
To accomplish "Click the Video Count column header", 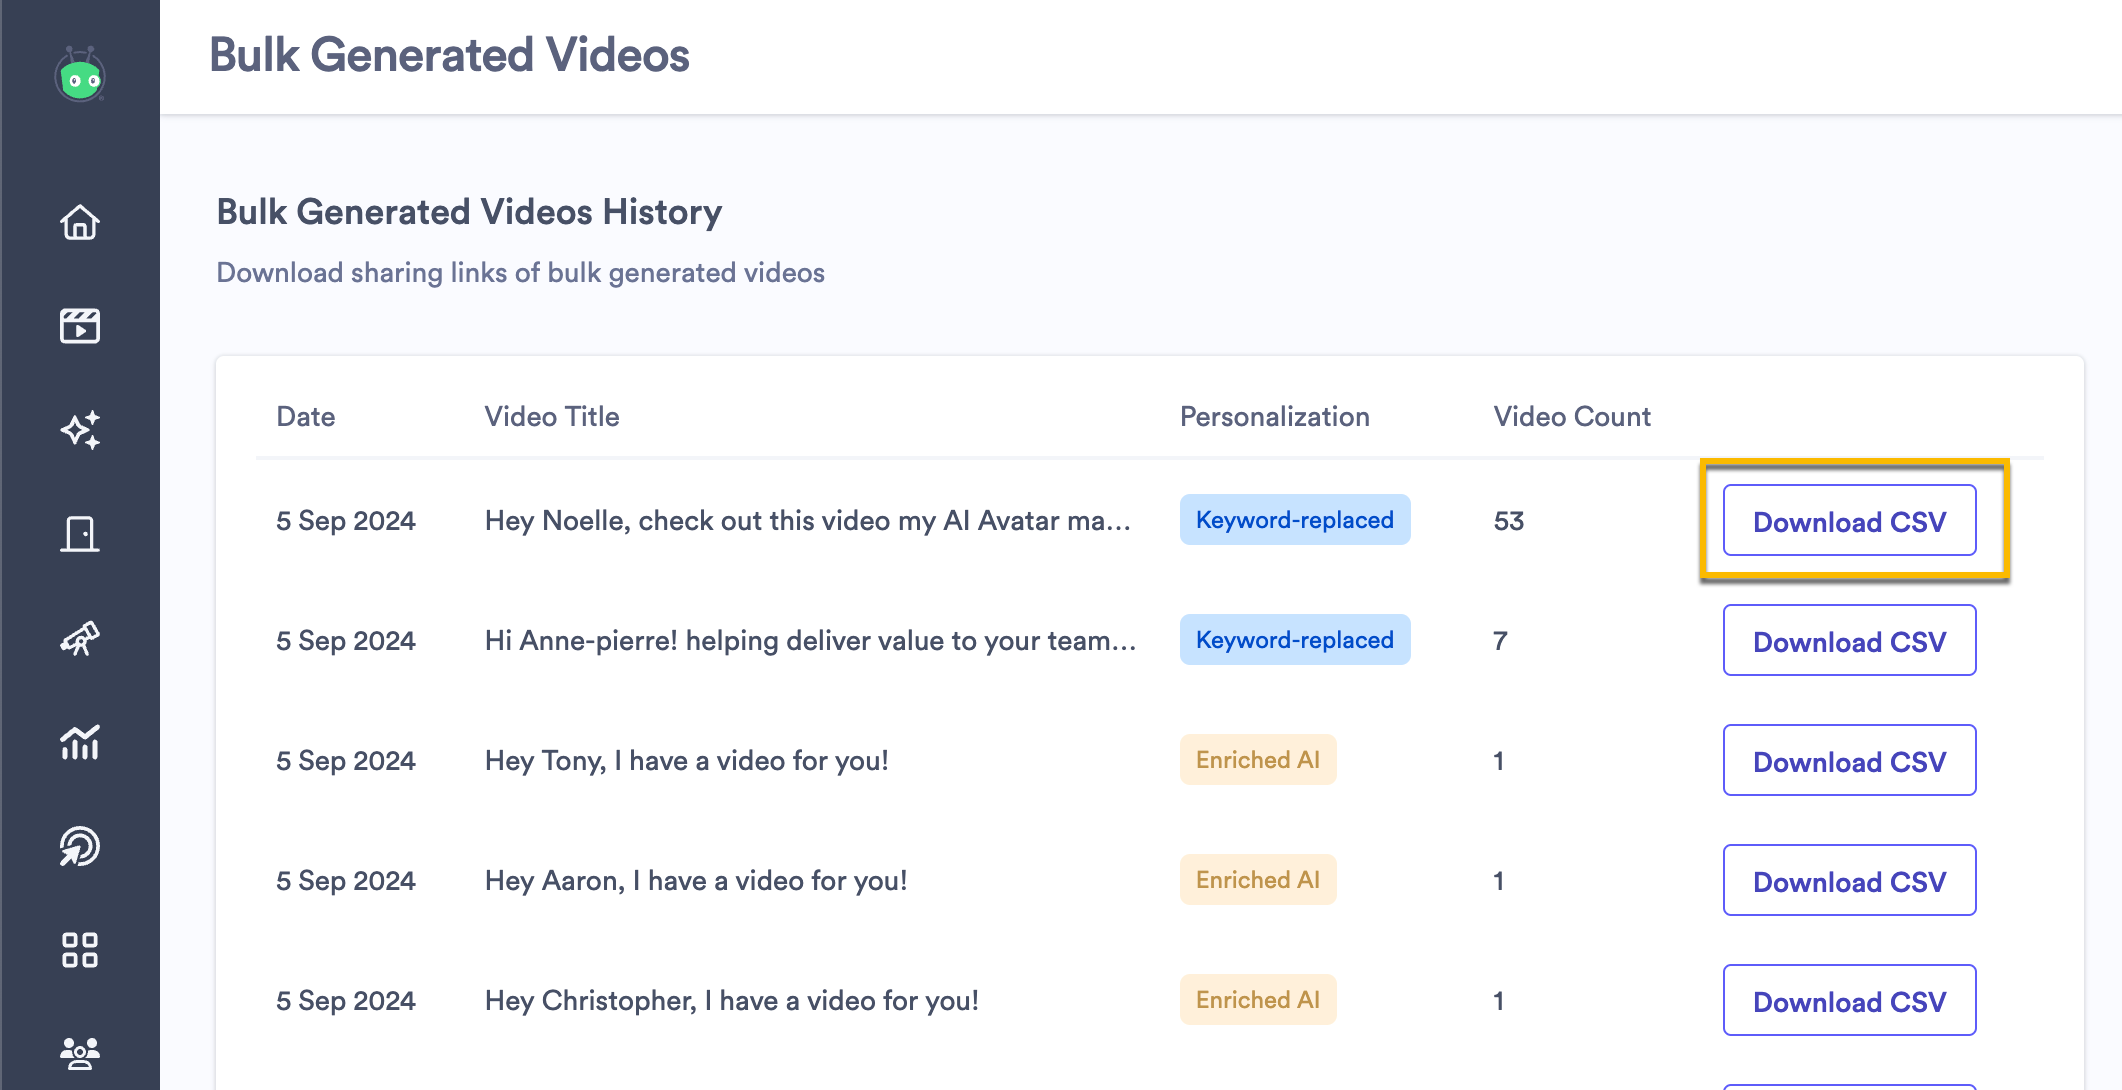I will pos(1572,416).
